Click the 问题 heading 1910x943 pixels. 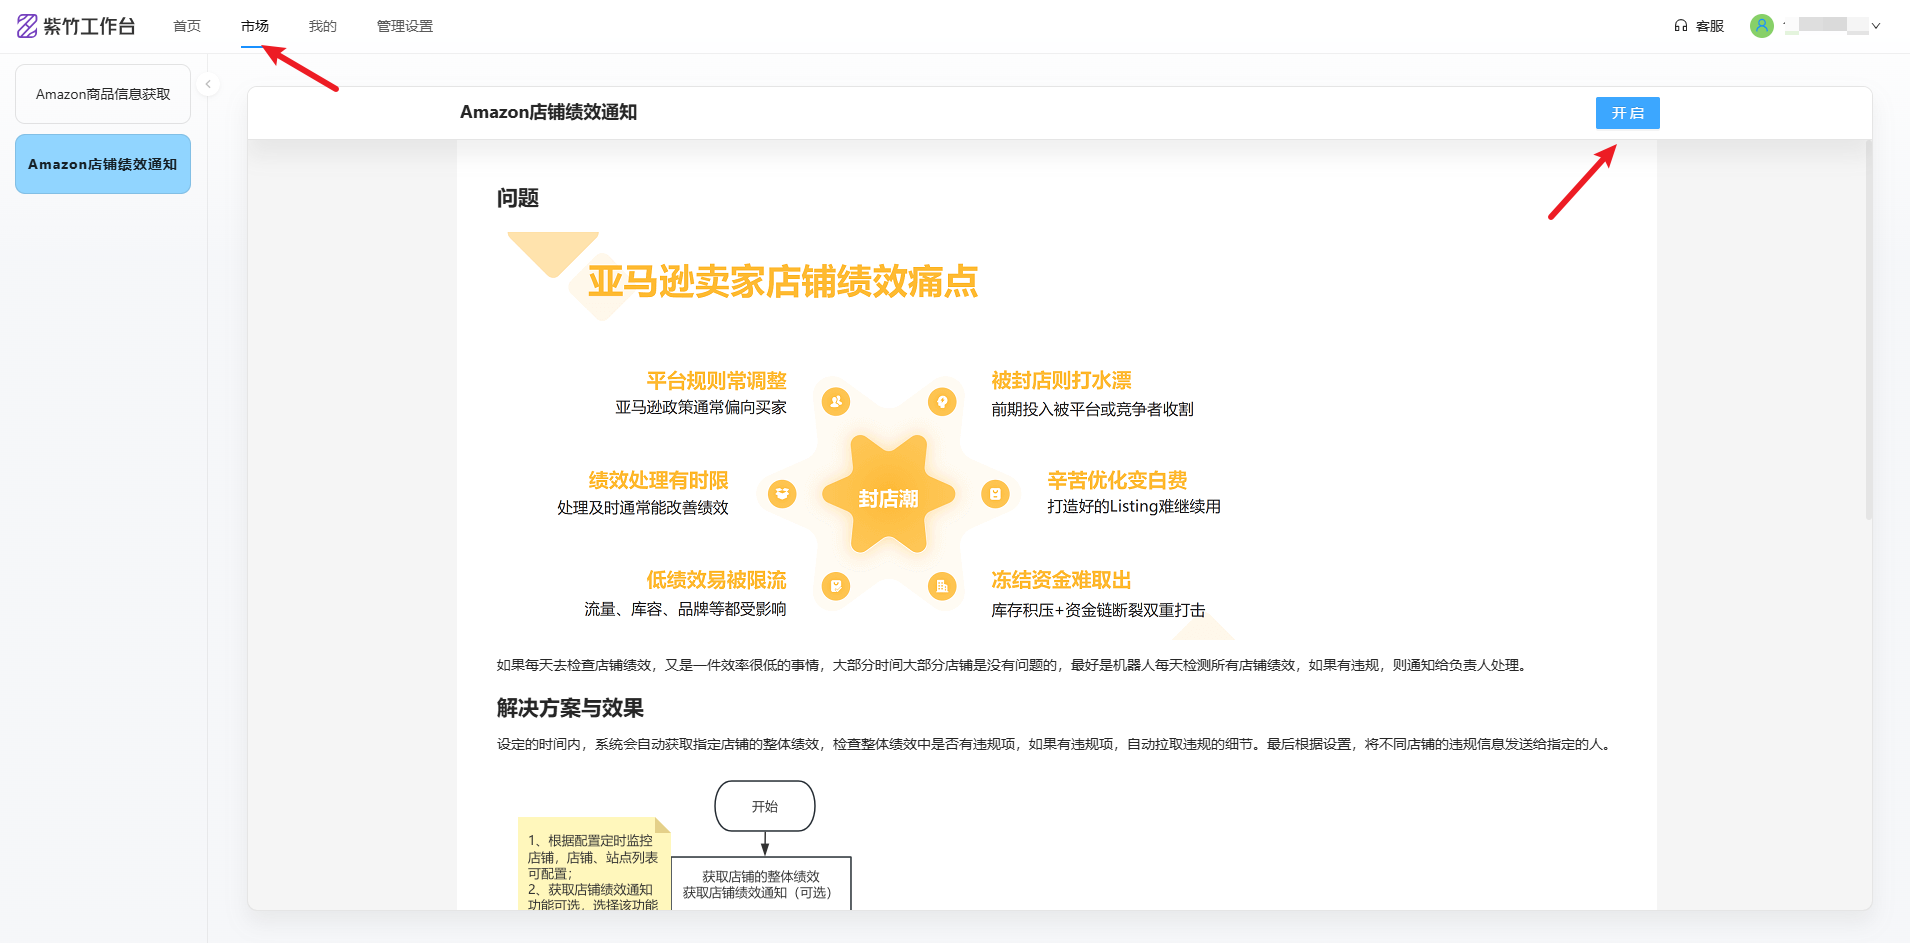pos(518,198)
